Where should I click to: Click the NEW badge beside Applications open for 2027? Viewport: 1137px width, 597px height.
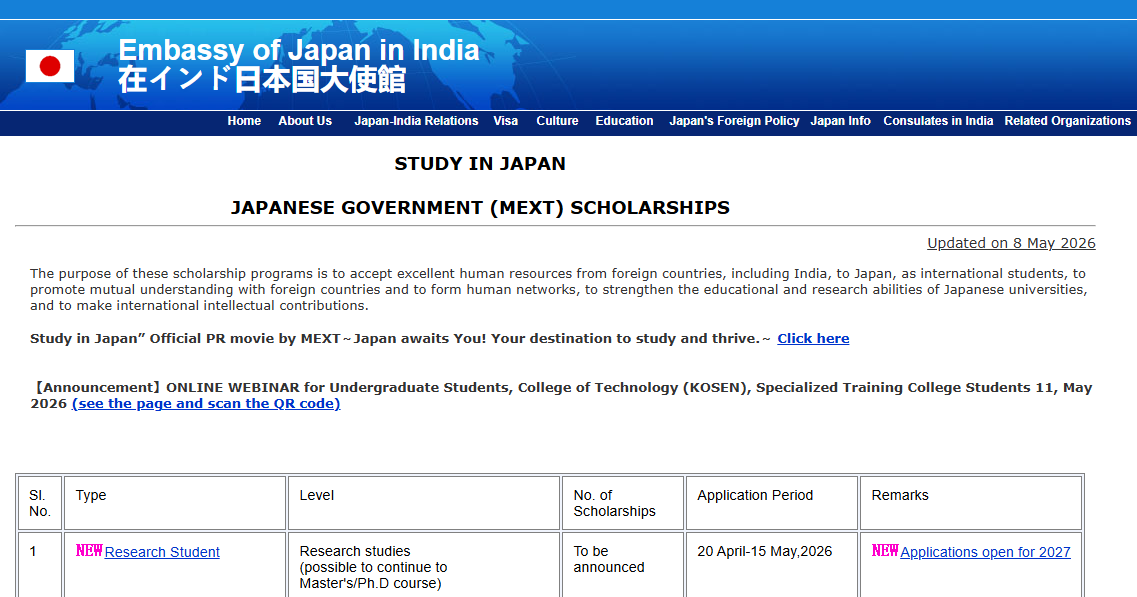click(x=885, y=551)
